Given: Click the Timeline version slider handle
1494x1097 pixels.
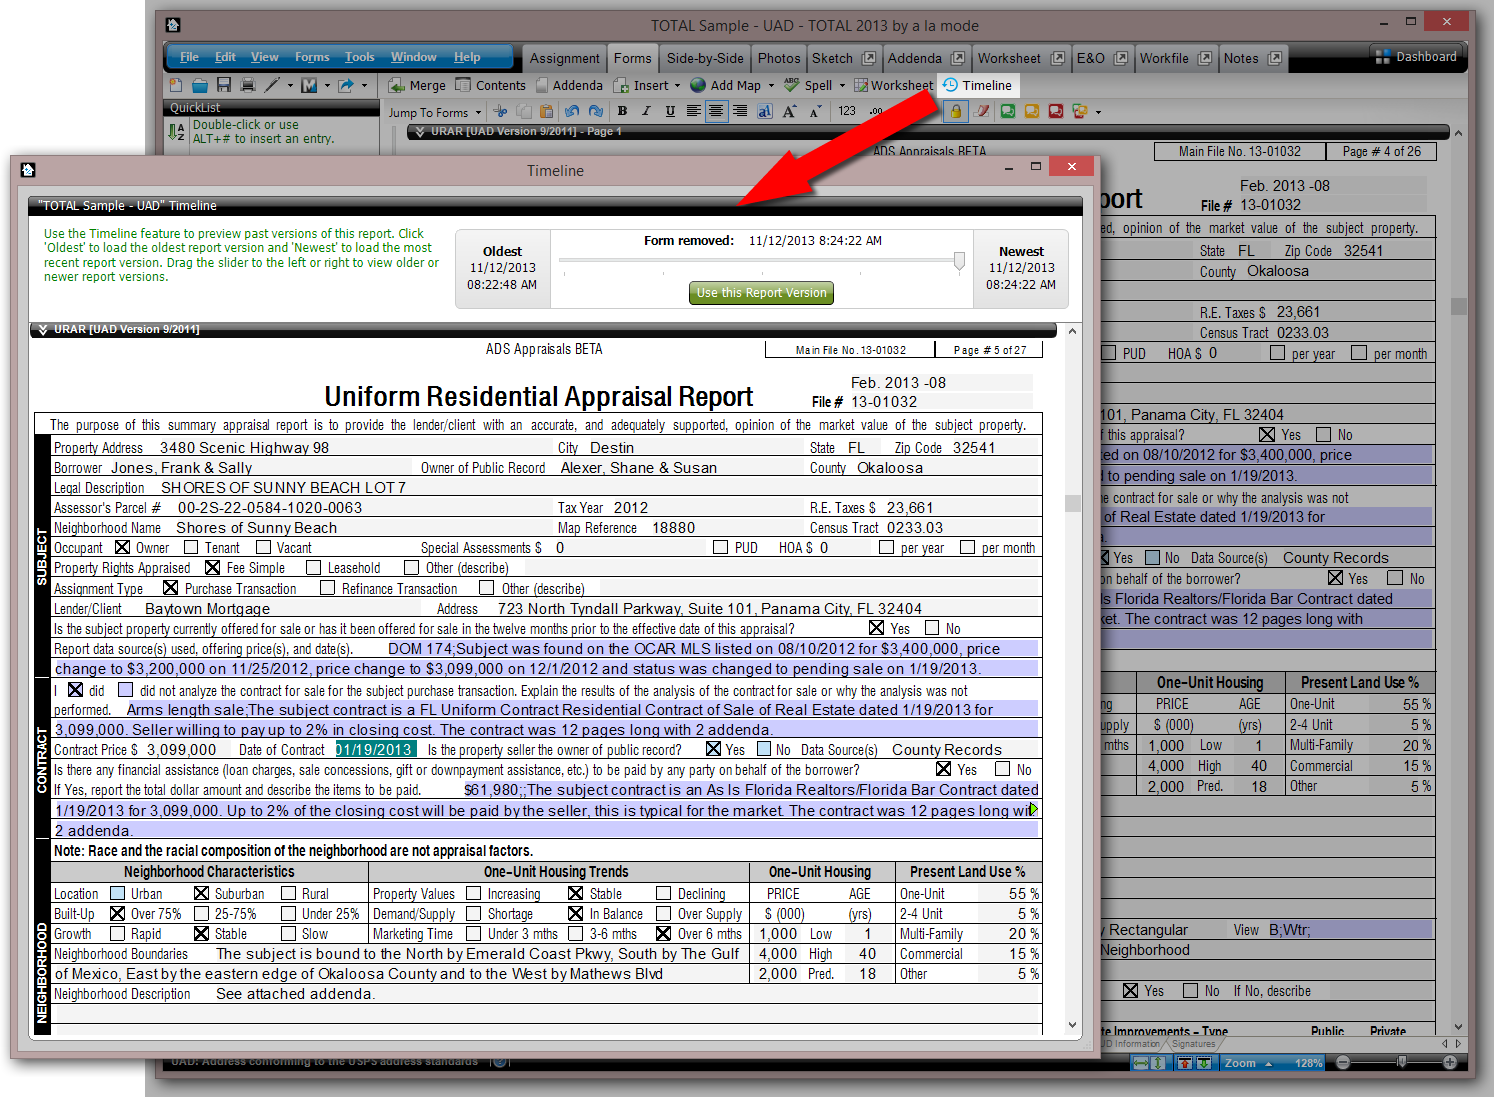Looking at the screenshot, I should point(959,262).
